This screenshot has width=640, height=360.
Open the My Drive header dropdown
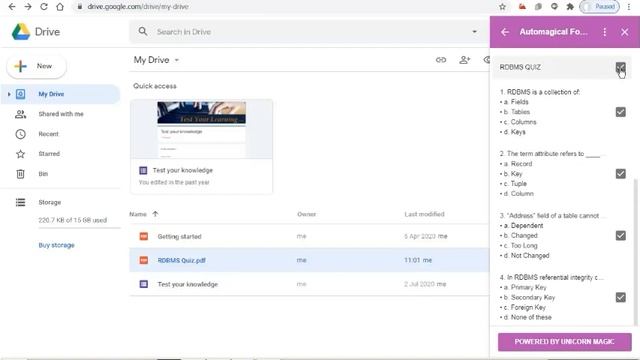coord(156,60)
